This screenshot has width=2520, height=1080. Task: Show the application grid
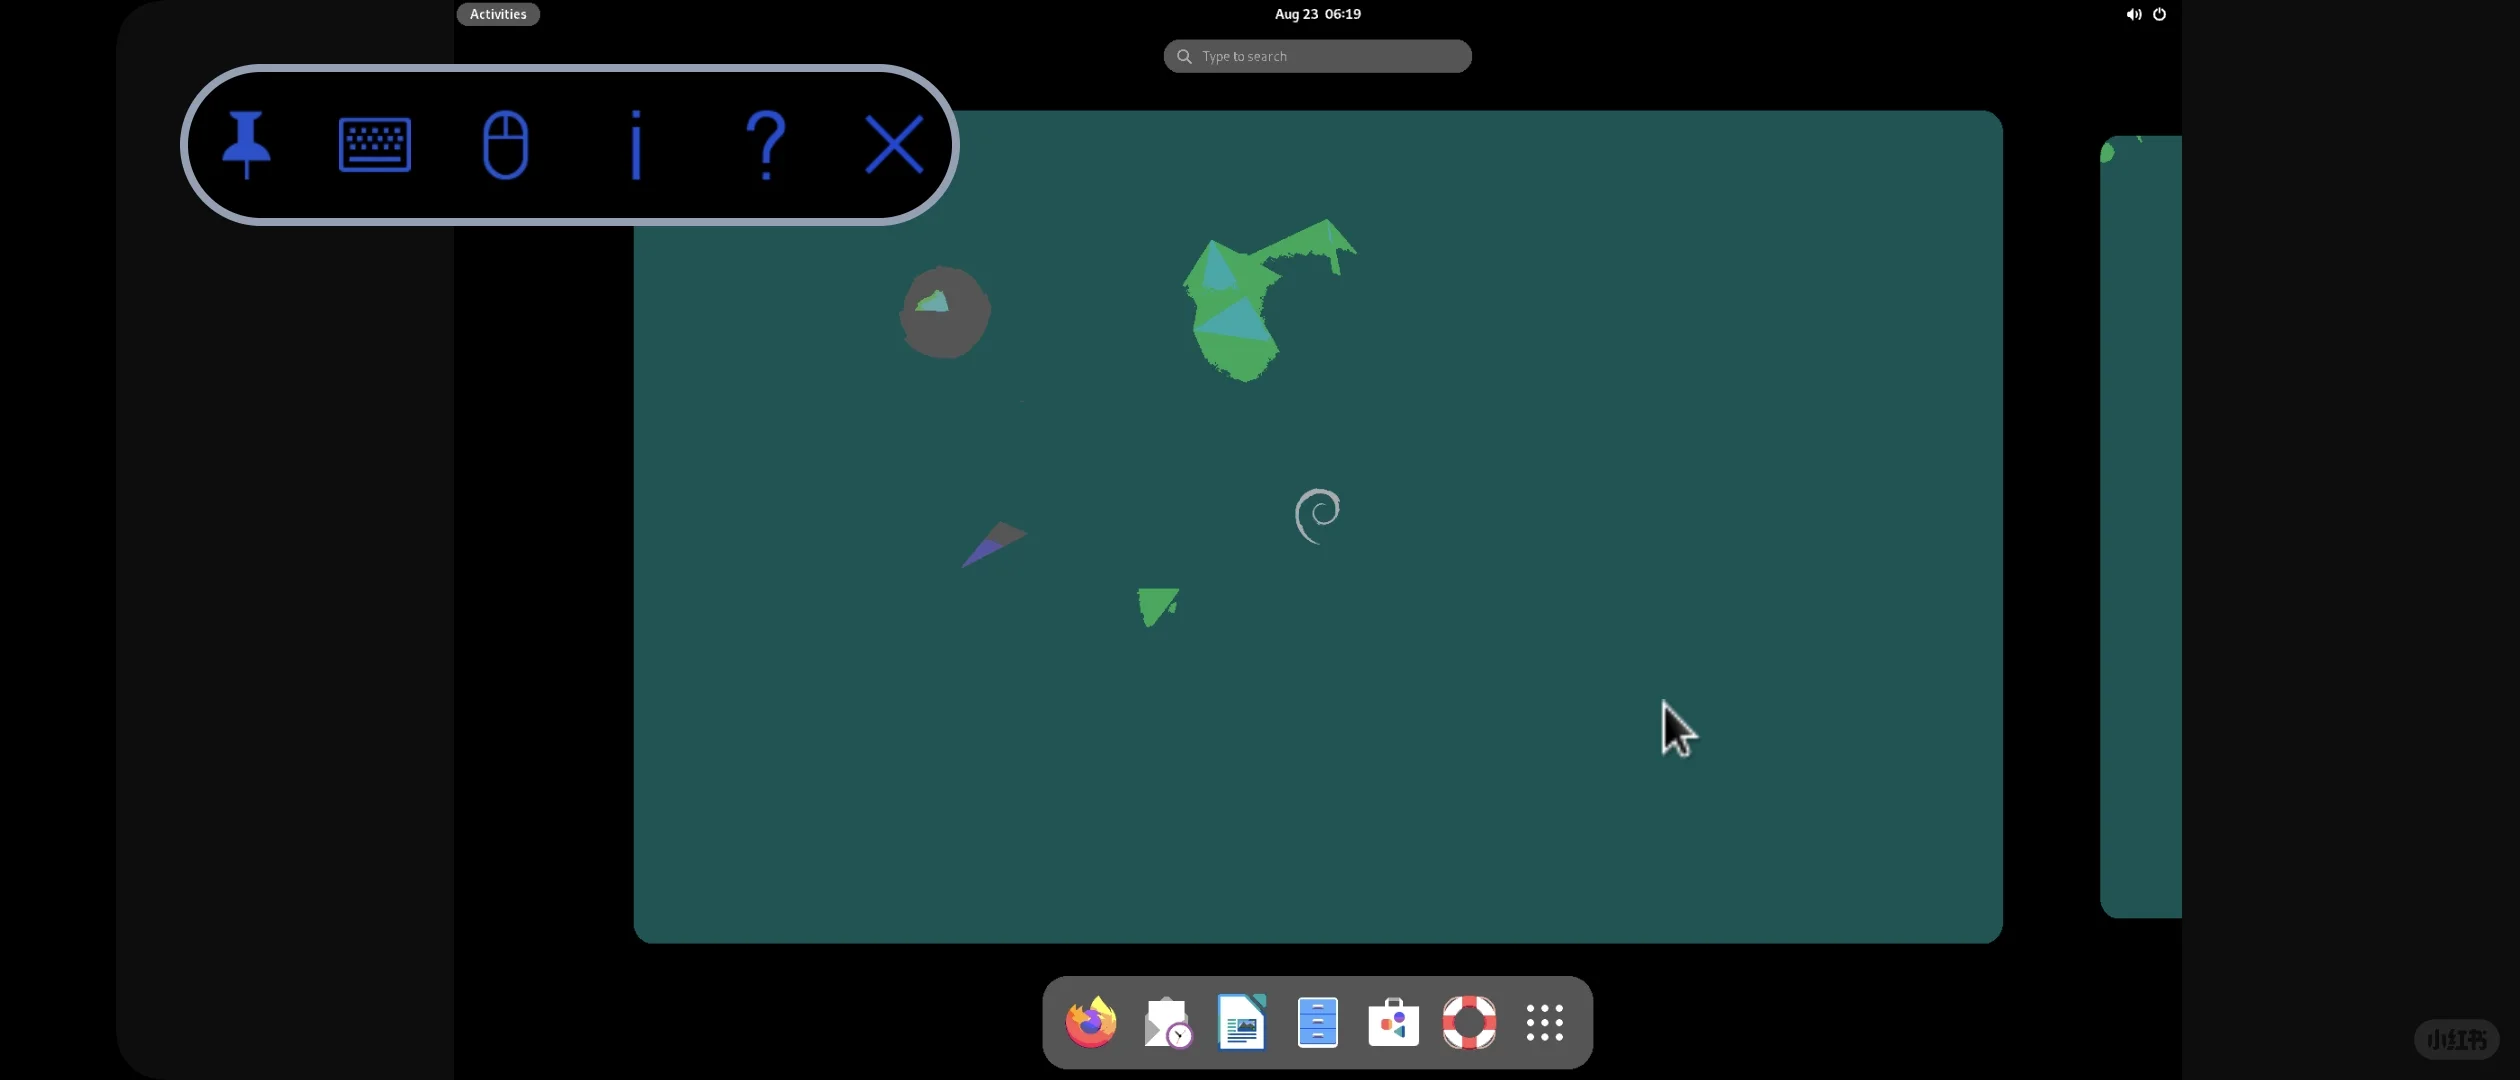pyautogui.click(x=1544, y=1023)
